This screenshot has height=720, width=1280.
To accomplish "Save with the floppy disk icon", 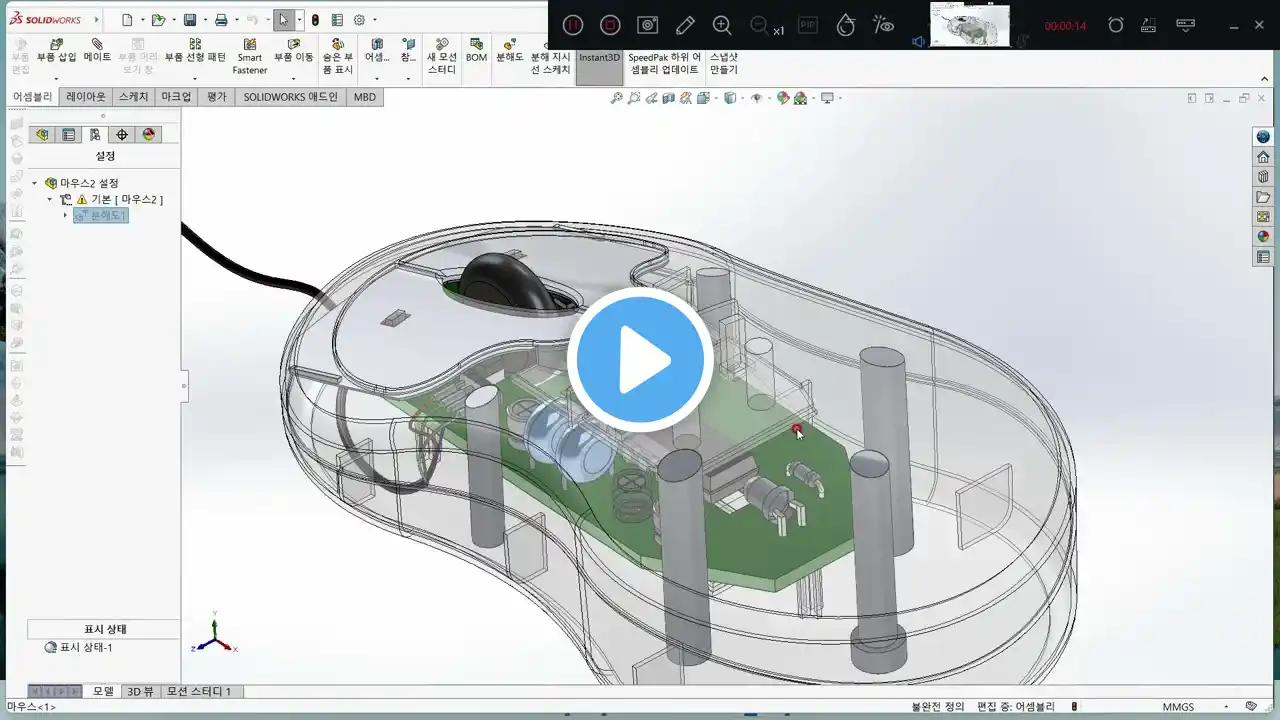I will pos(189,20).
